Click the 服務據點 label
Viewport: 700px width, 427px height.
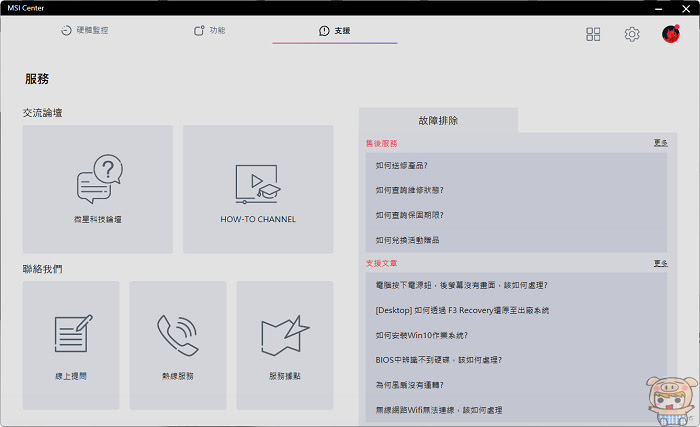click(285, 376)
